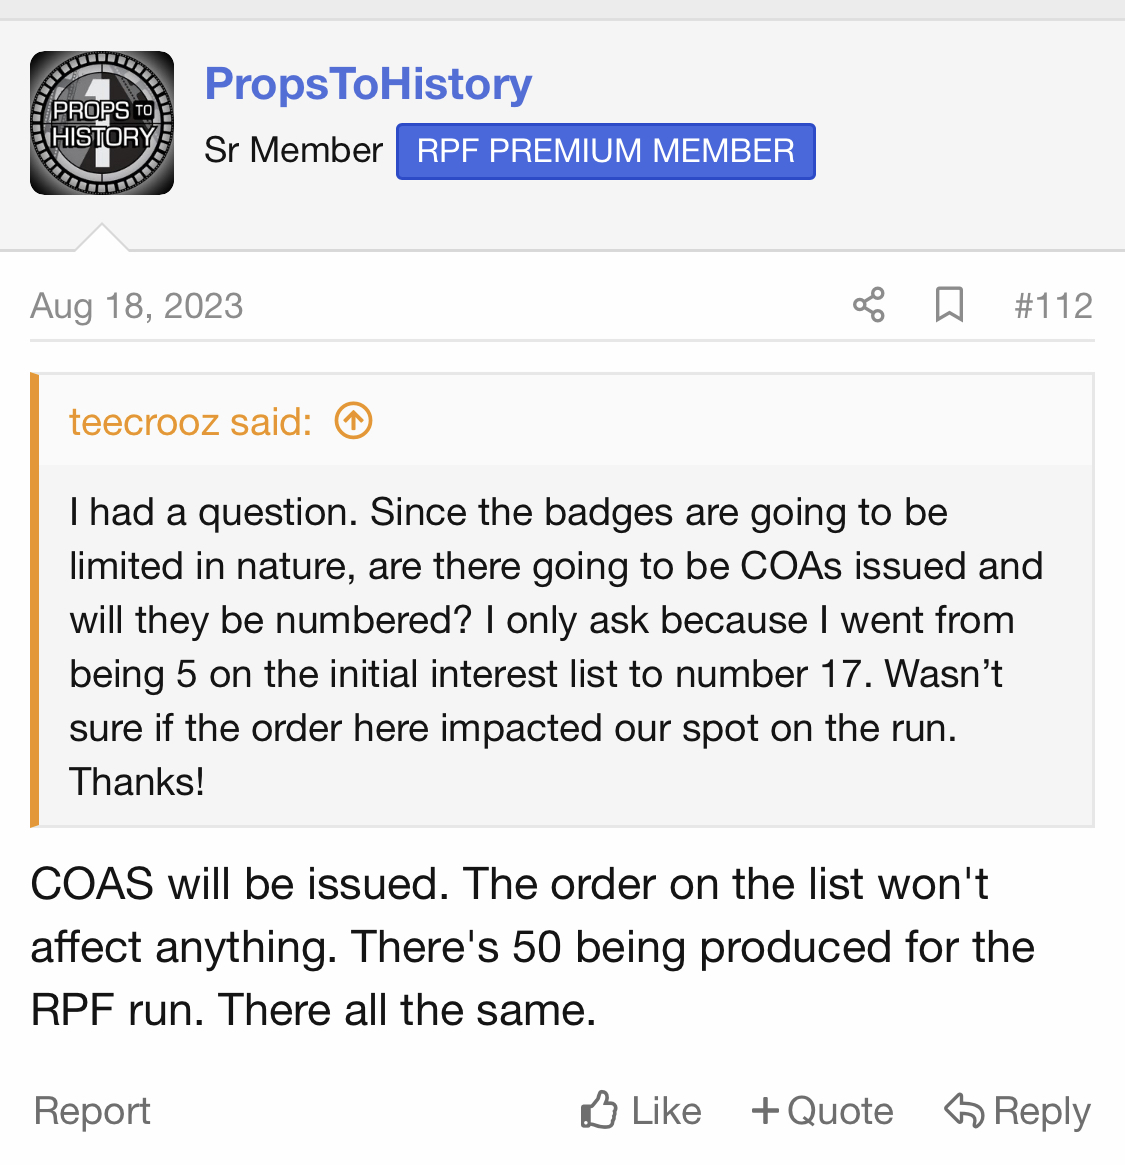Bookmark this post with the bookmark icon
Image resolution: width=1125 pixels, height=1165 pixels.
pos(949,305)
